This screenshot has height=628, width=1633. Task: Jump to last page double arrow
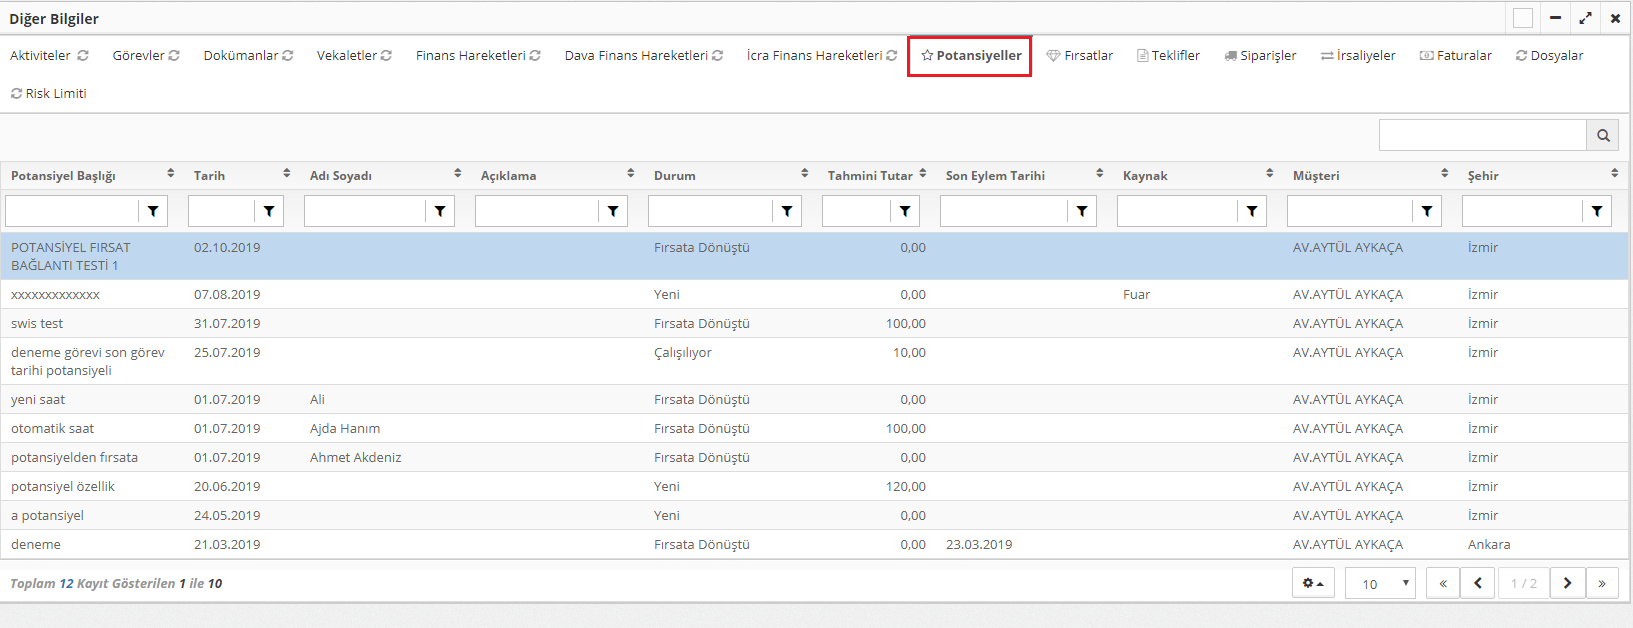(x=1602, y=583)
